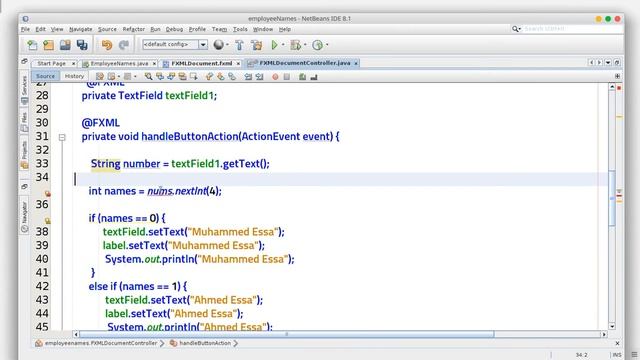The width and height of the screenshot is (640, 360).
Task: Click the Find Selection magnifier icon
Action: pos(148,76)
